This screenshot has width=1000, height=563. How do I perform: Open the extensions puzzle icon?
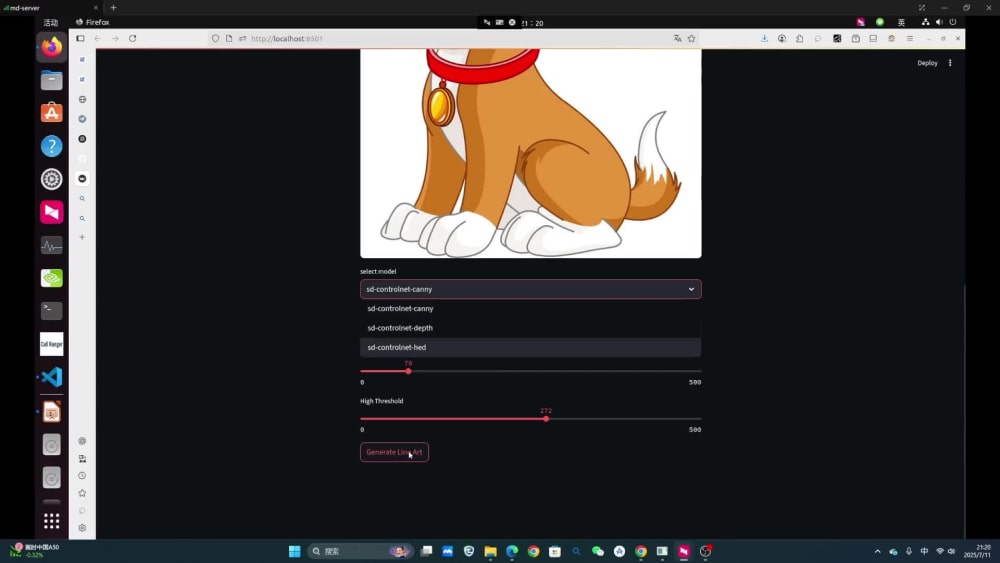(x=800, y=38)
